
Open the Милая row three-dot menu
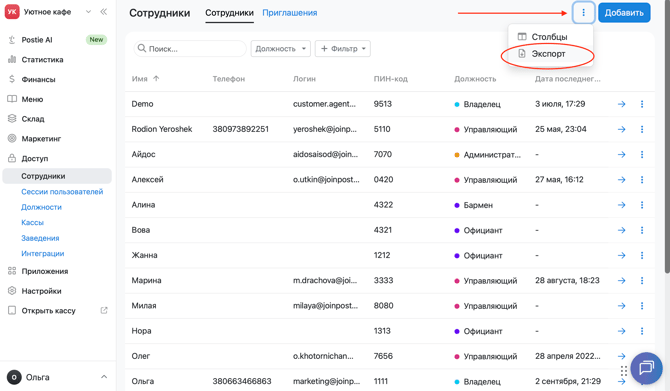[x=642, y=306]
